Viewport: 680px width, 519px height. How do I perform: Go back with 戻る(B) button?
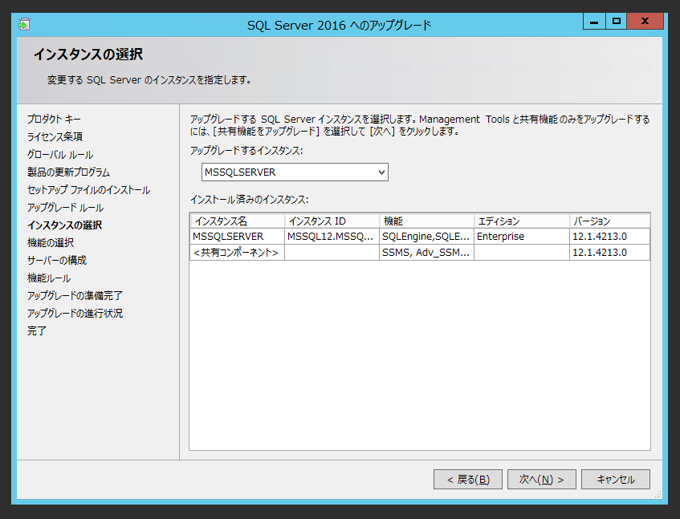point(468,479)
